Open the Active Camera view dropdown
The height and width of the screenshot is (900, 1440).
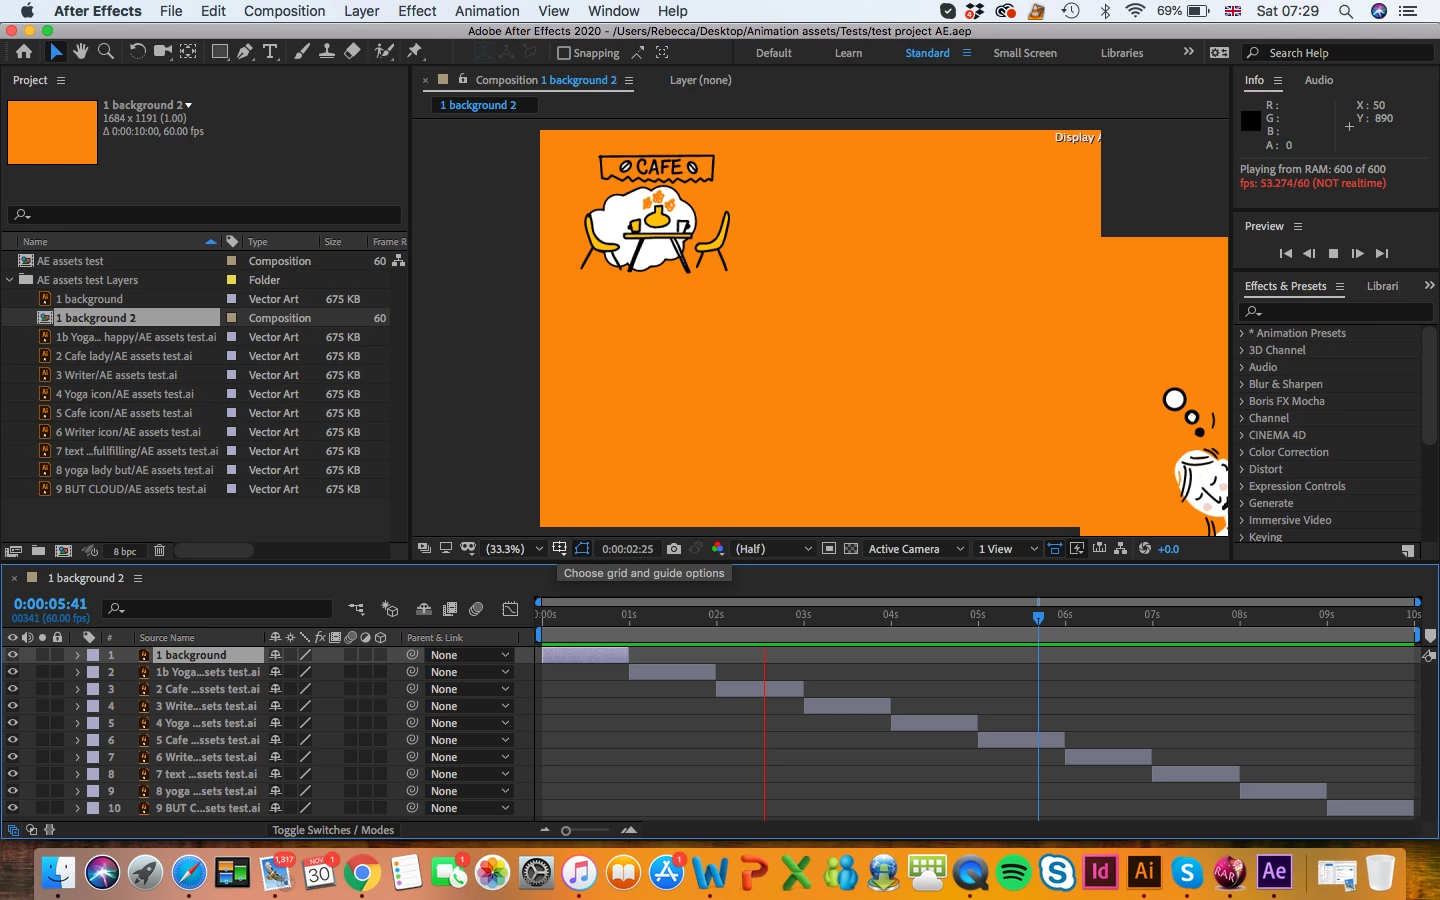point(916,549)
